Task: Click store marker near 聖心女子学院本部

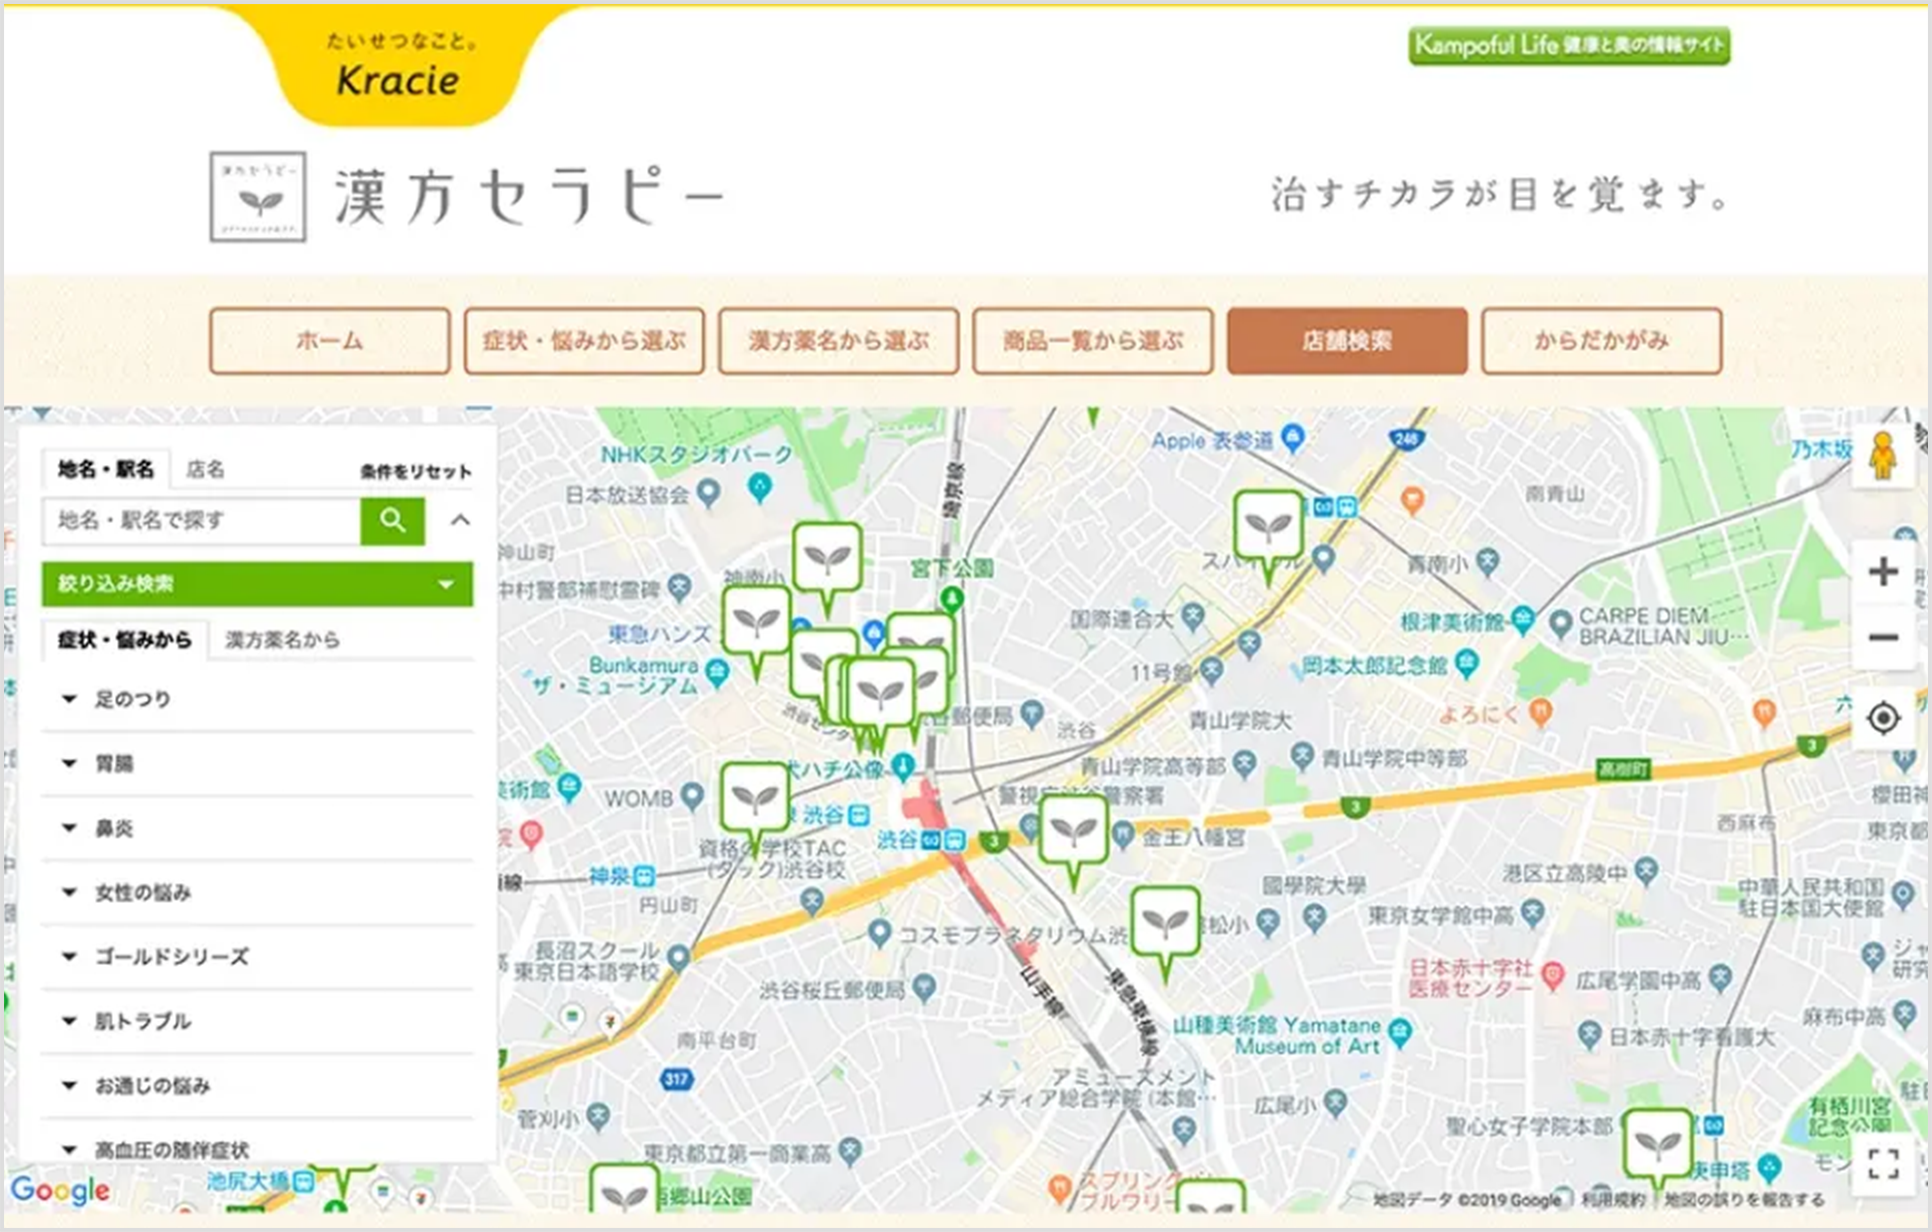Action: click(1657, 1146)
